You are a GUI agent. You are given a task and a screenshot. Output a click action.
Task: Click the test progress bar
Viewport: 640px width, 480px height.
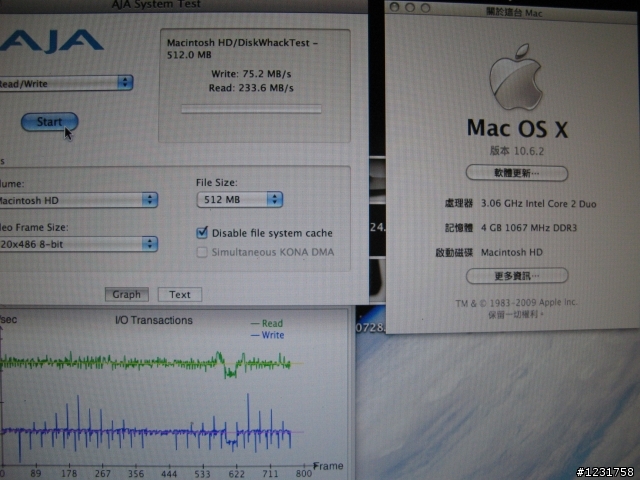pos(251,109)
